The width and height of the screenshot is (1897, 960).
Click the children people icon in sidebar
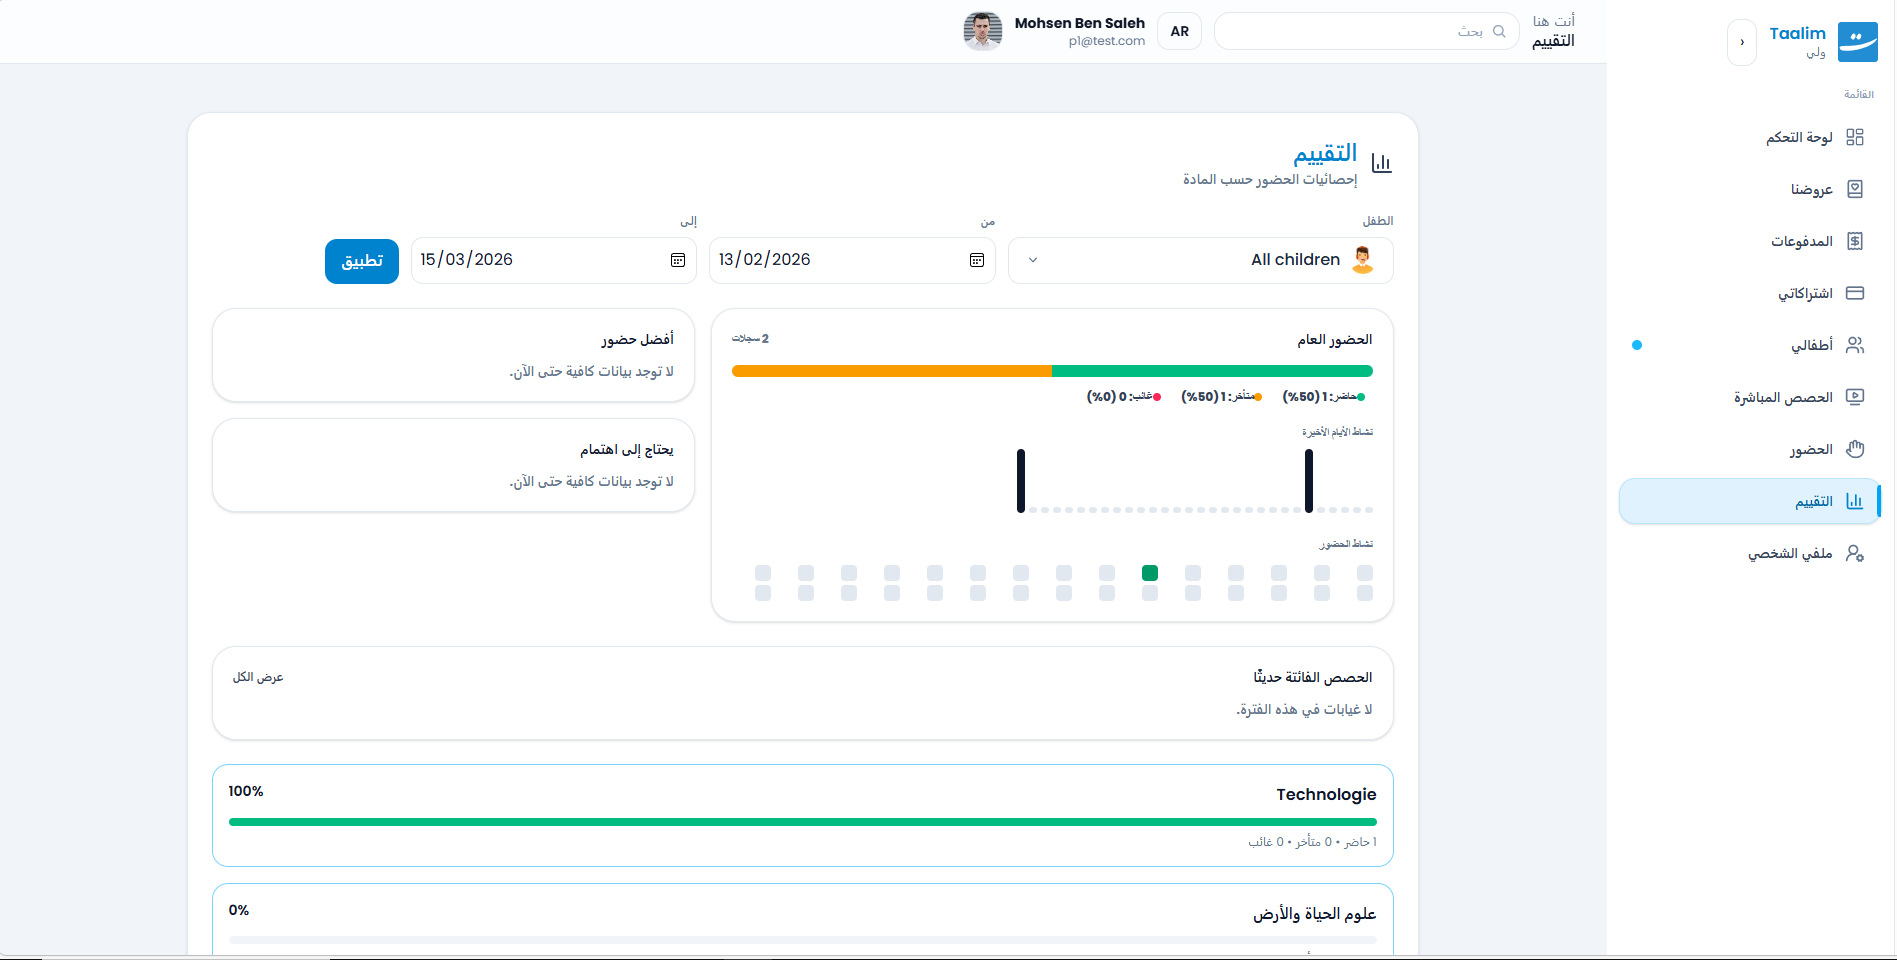[x=1854, y=345]
